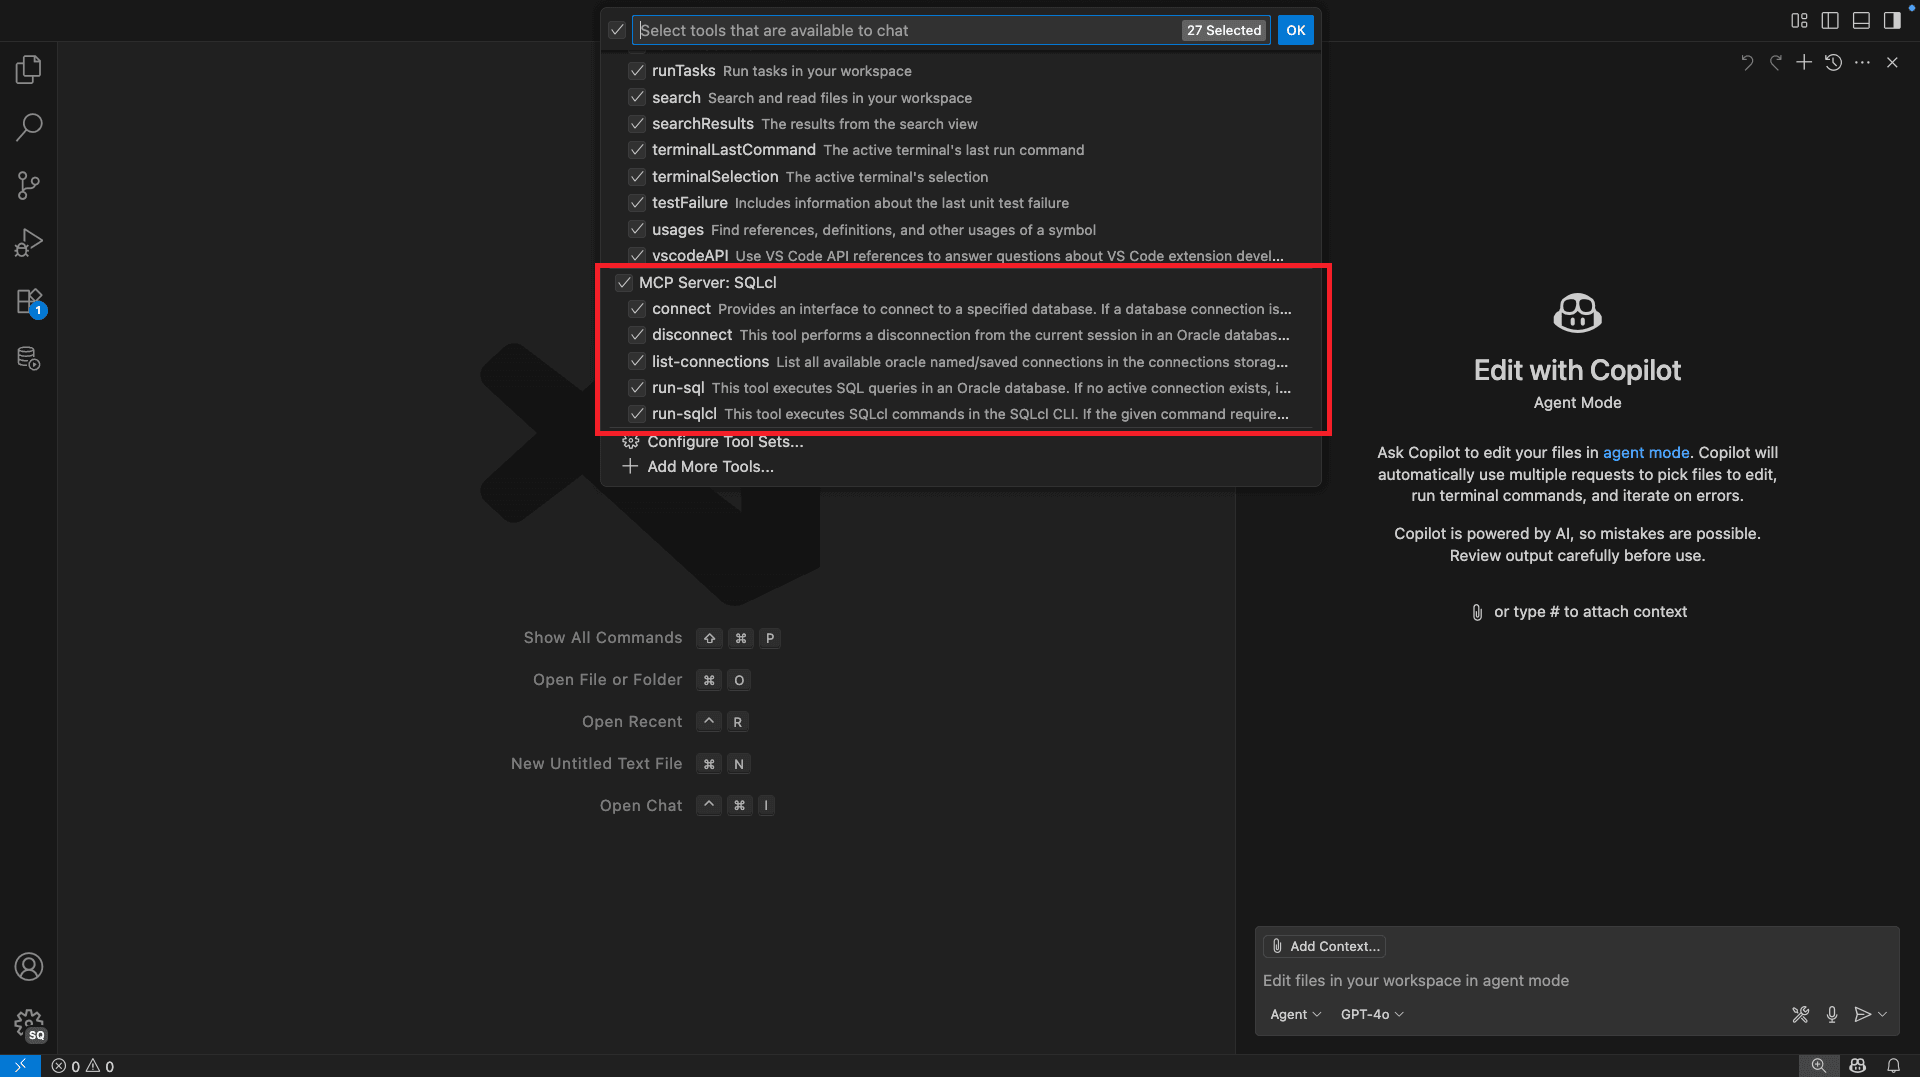The height and width of the screenshot is (1077, 1920).
Task: Open the Source Control view
Action: click(x=29, y=185)
